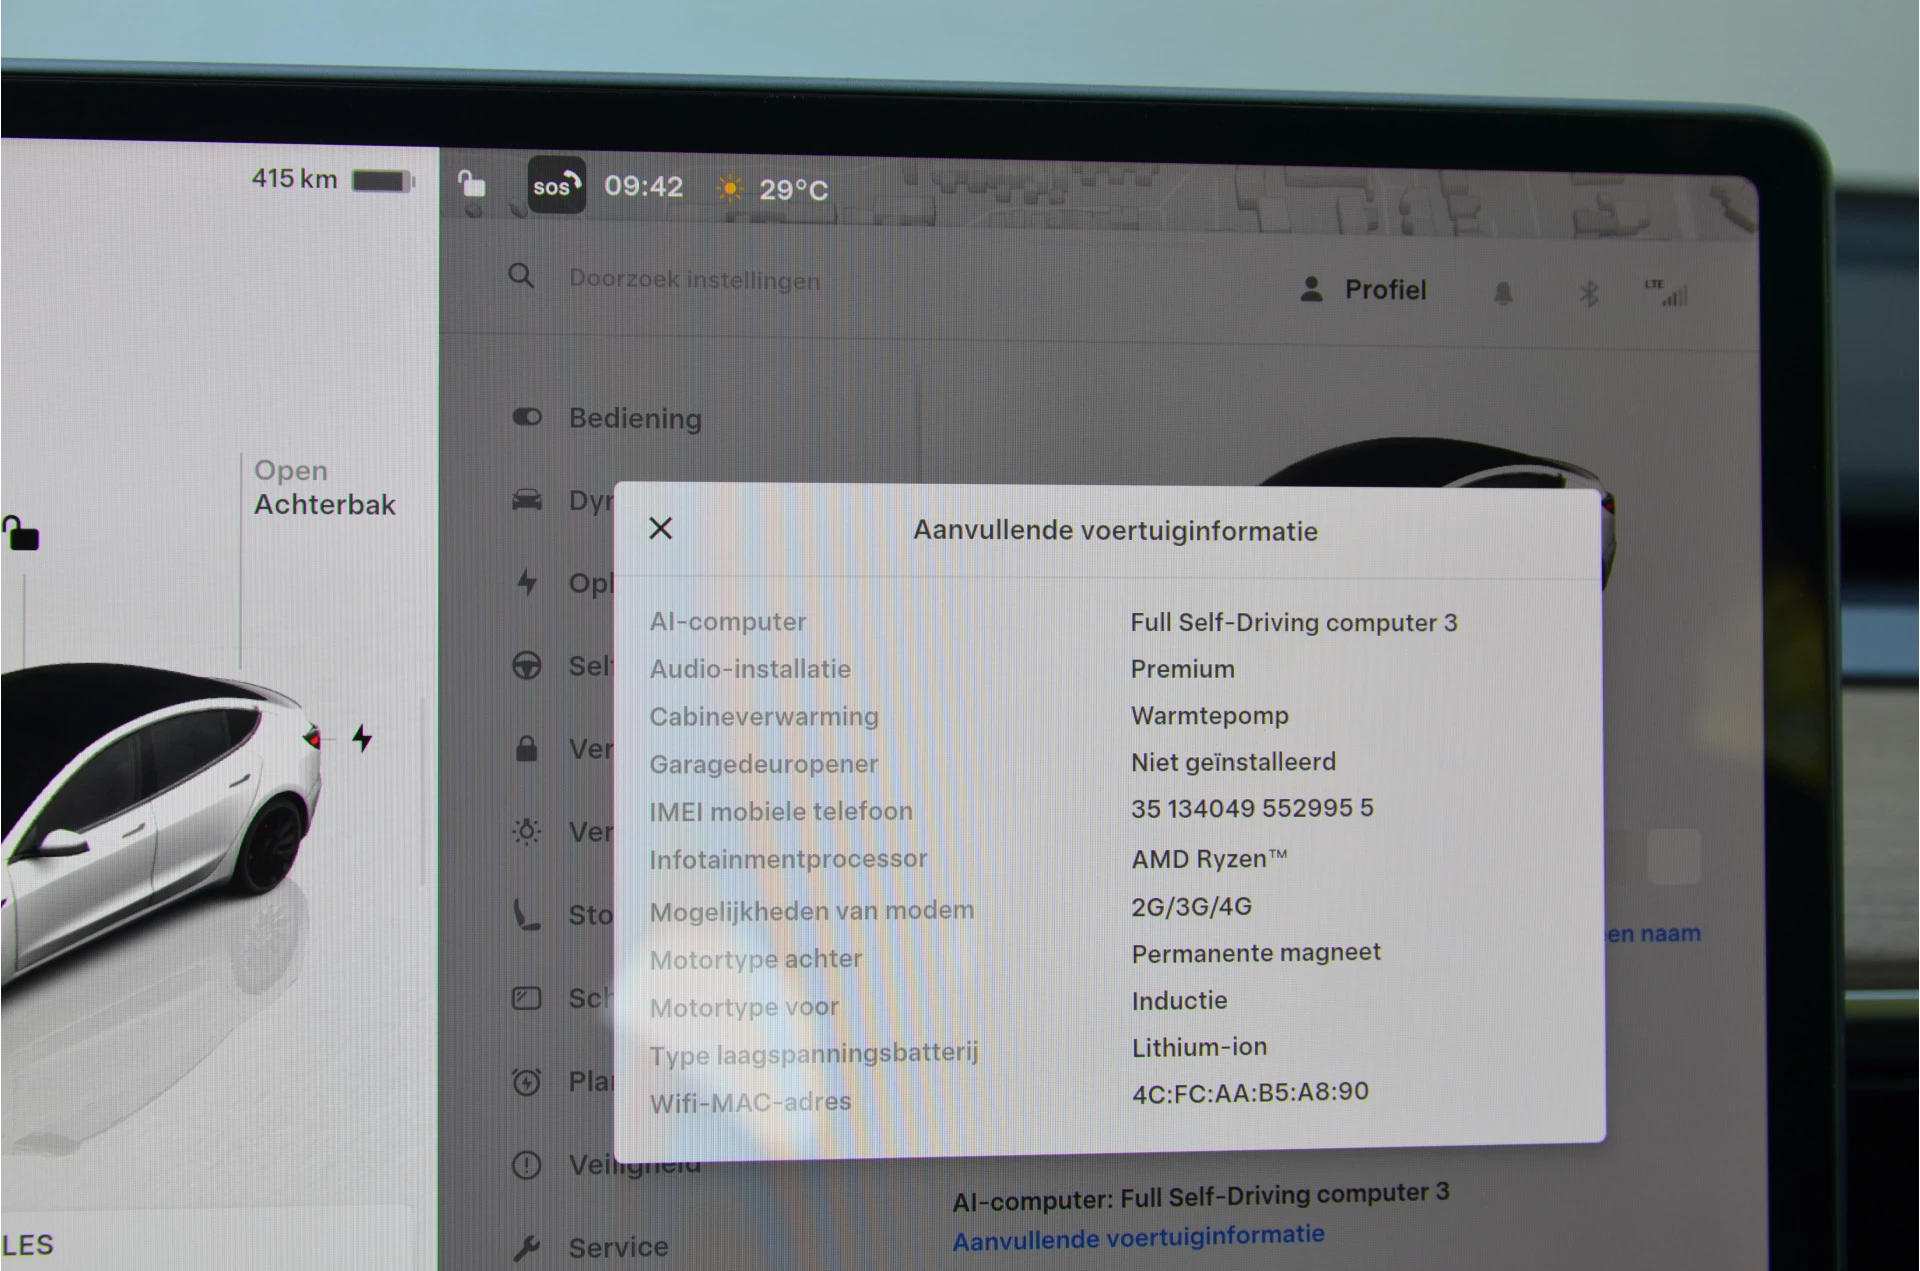Tap the Audio-installatie label

click(750, 669)
